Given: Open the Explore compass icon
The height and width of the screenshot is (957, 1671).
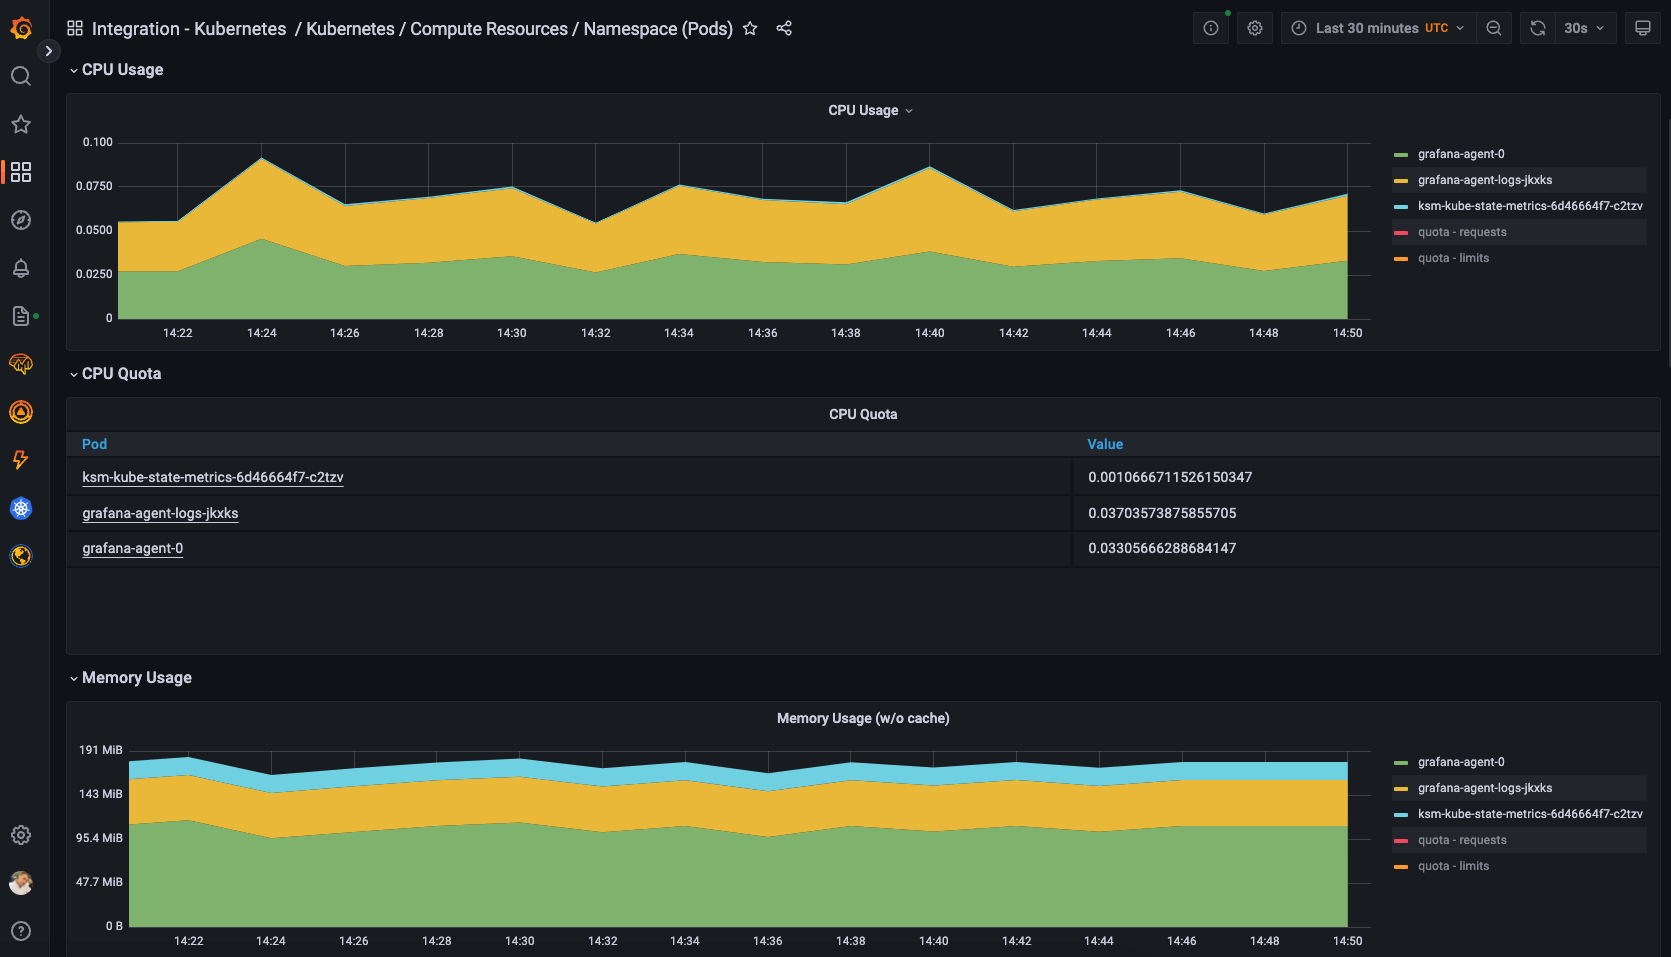Looking at the screenshot, I should coord(20,220).
